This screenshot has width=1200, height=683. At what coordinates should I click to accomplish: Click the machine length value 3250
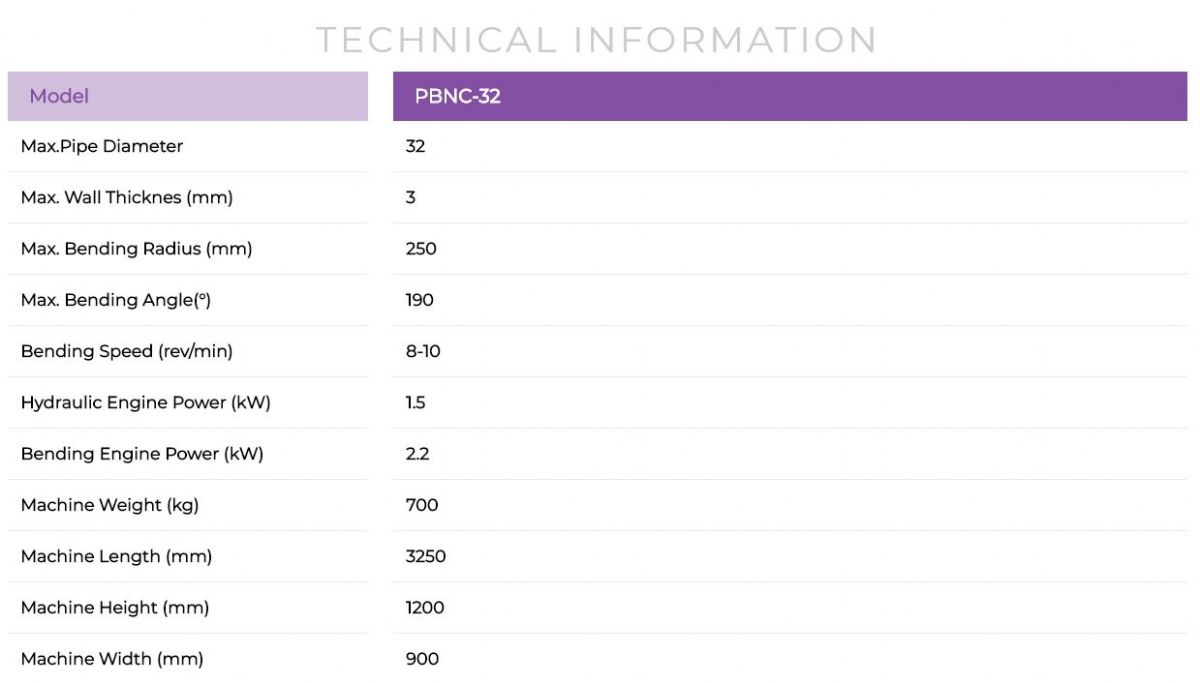tap(426, 556)
